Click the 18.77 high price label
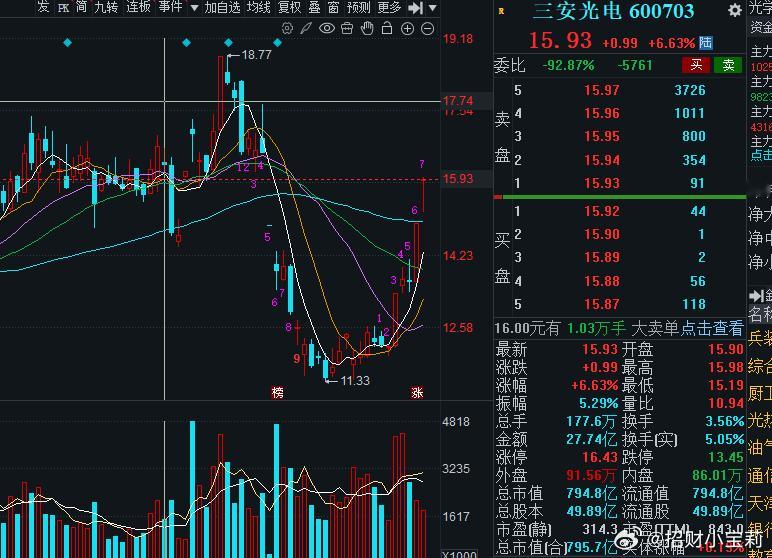The height and width of the screenshot is (558, 772). coord(257,55)
